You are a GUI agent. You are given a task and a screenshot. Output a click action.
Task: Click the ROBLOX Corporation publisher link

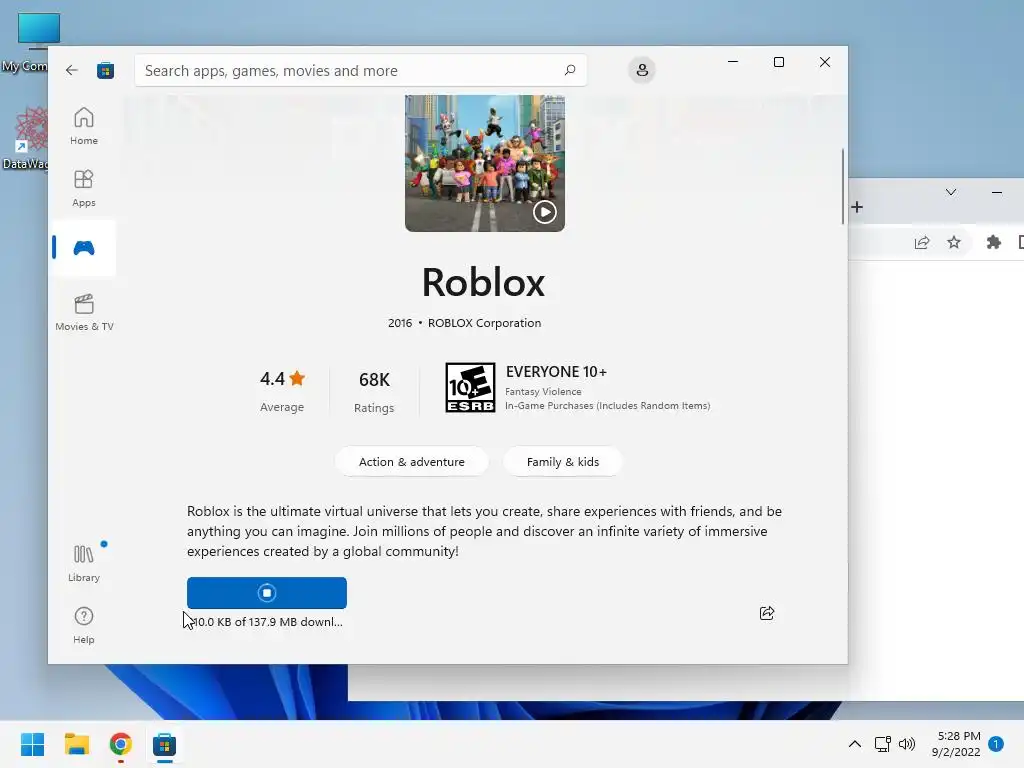(x=485, y=323)
